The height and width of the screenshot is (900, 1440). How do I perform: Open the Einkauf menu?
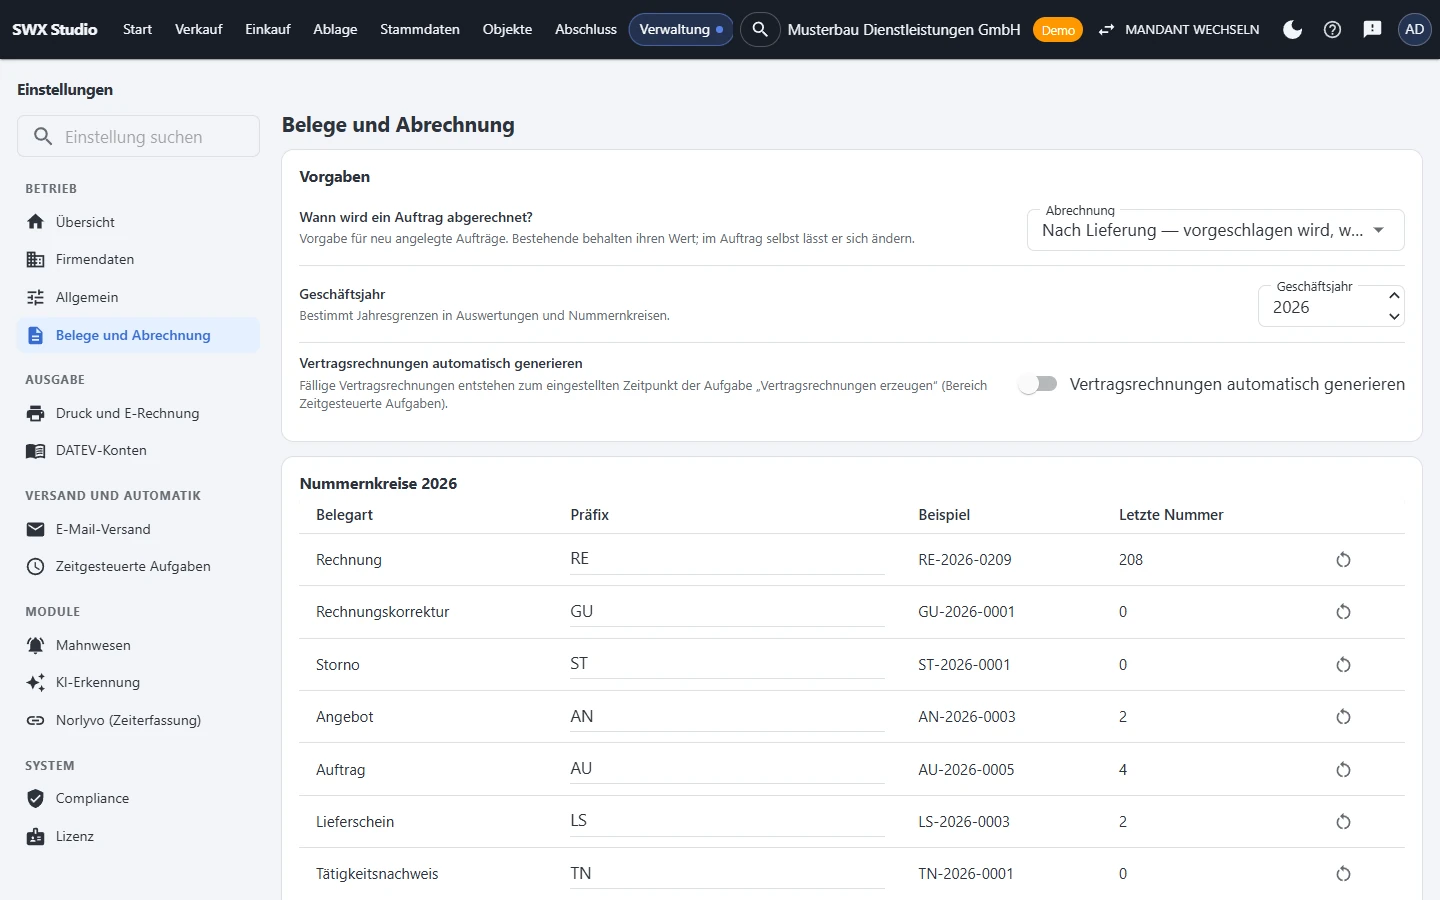268,30
